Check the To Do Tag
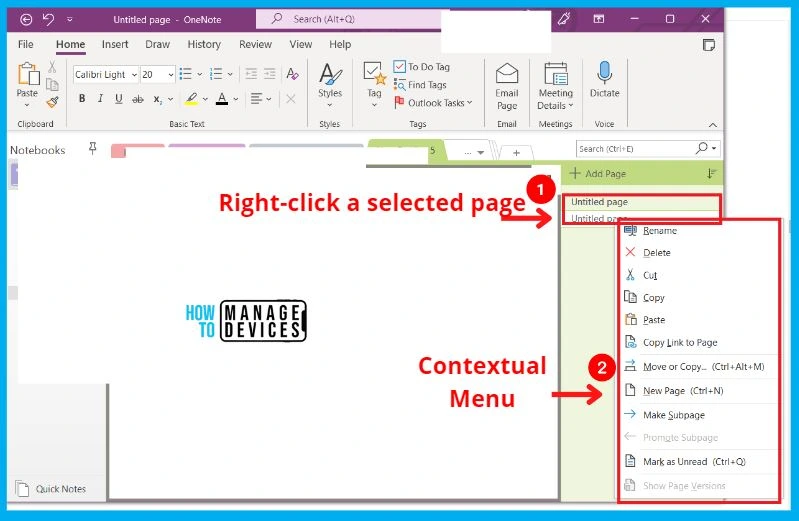 coord(422,67)
